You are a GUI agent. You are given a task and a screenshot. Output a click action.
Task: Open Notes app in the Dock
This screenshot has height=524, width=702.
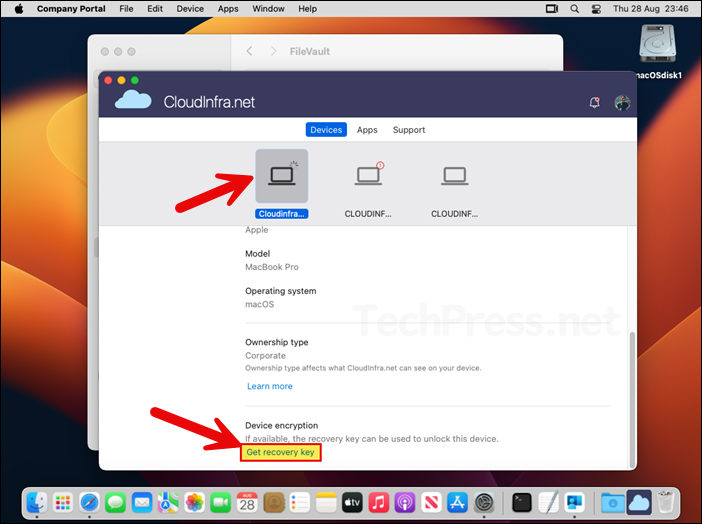[x=326, y=503]
